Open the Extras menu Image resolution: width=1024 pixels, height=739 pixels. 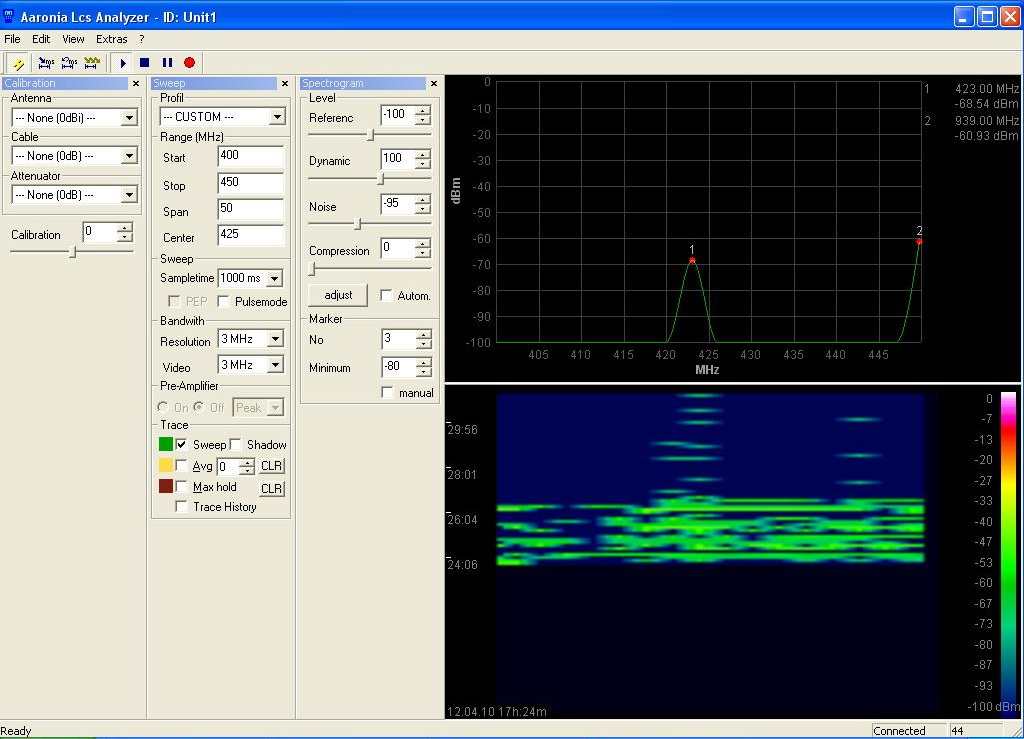tap(112, 39)
